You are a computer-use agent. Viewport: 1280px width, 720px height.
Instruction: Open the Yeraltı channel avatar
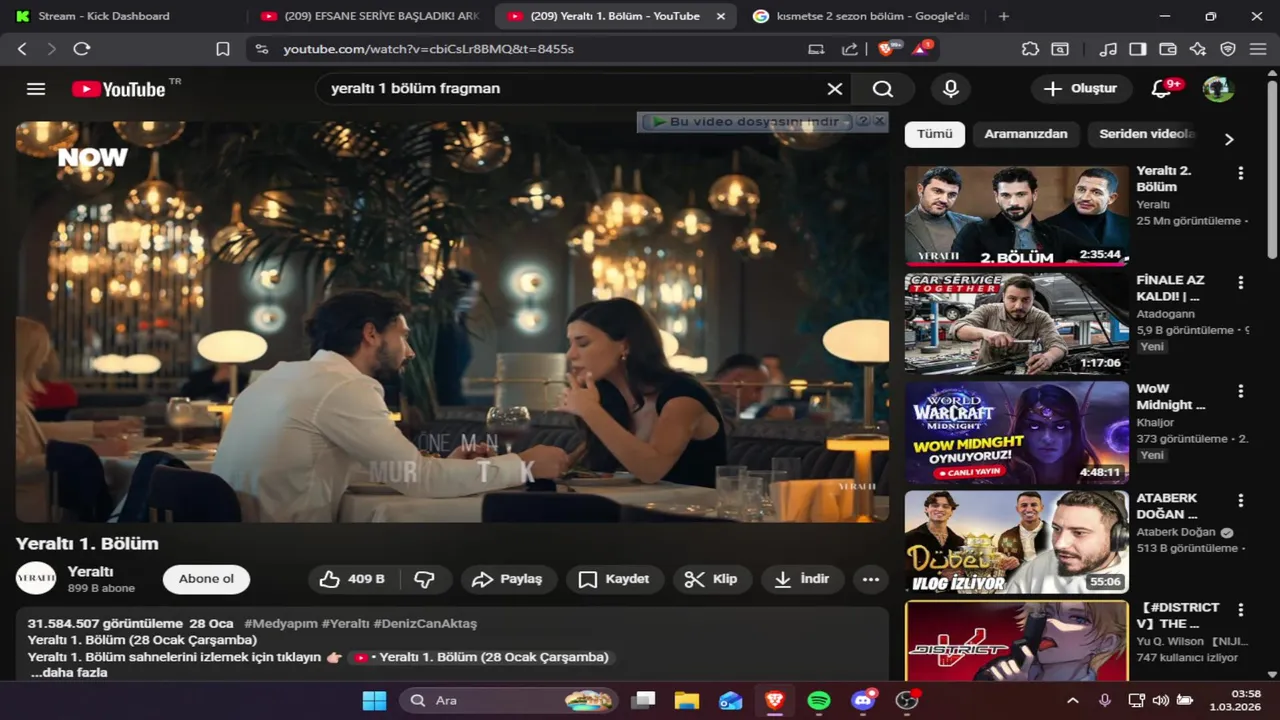point(36,579)
